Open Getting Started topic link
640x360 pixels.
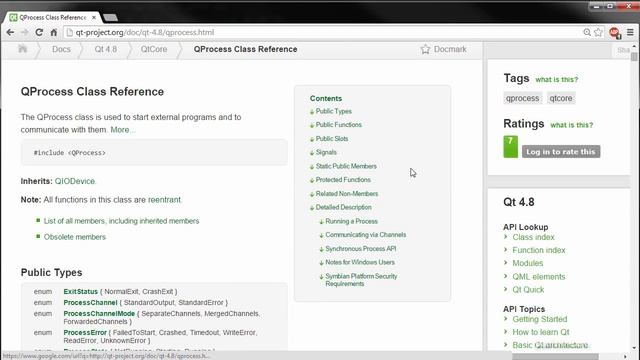click(540, 319)
